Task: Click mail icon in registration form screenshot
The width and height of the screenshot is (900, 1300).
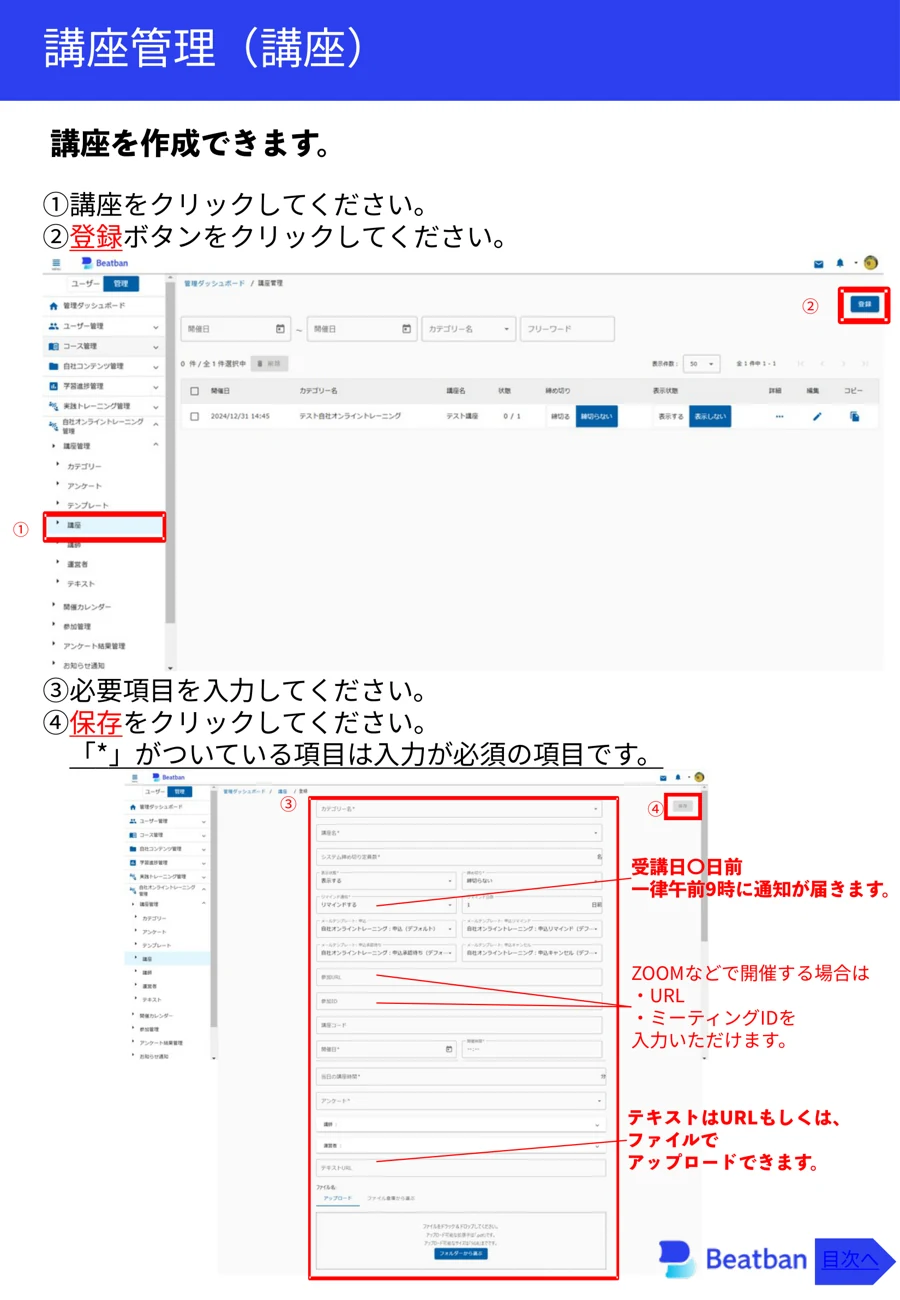Action: (x=661, y=777)
